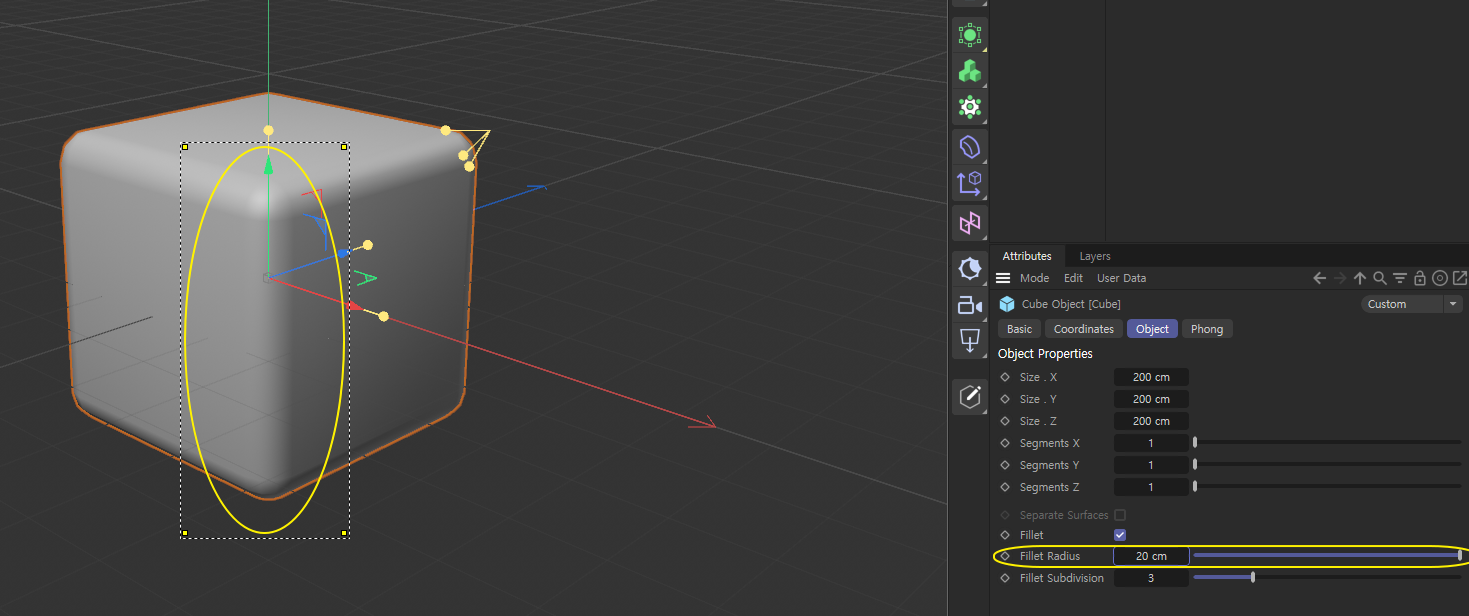The image size is (1469, 616).
Task: Click the Size . X value field
Action: click(1151, 377)
